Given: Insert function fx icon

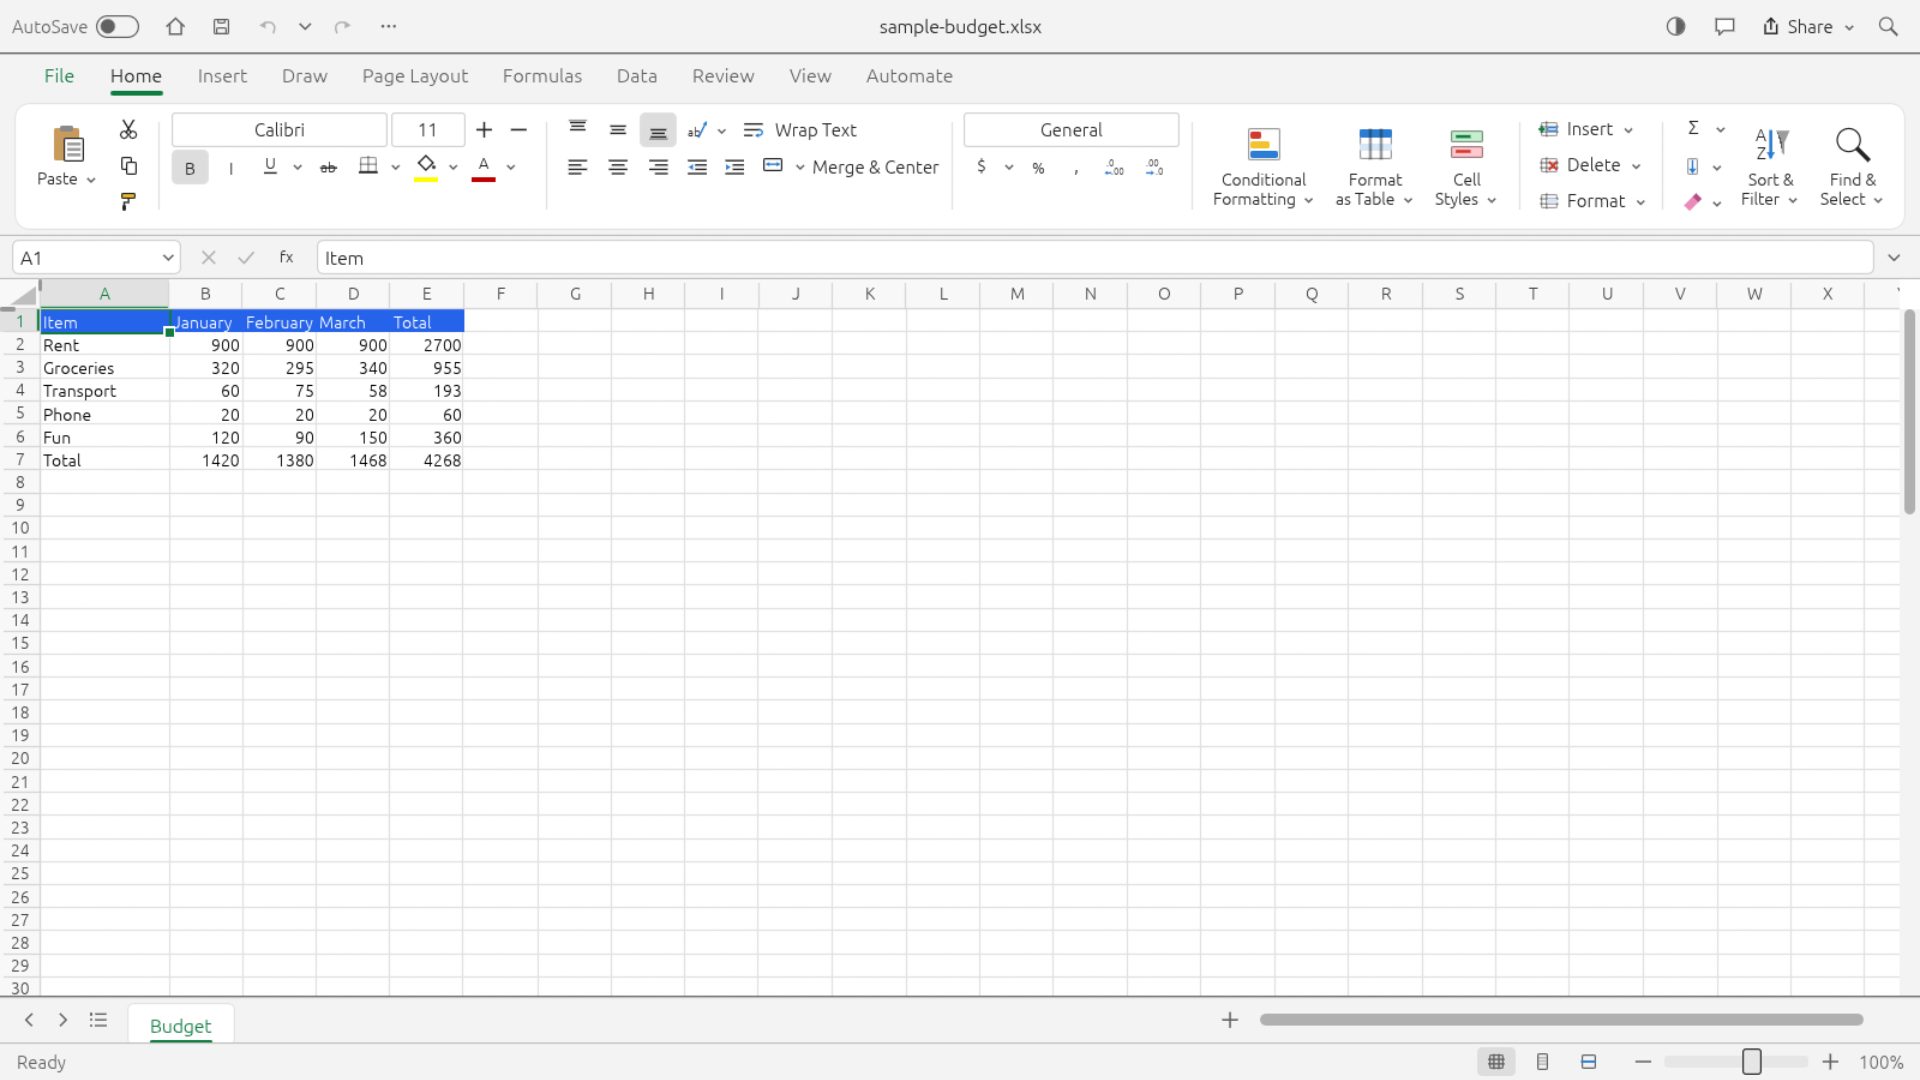Looking at the screenshot, I should coord(286,257).
